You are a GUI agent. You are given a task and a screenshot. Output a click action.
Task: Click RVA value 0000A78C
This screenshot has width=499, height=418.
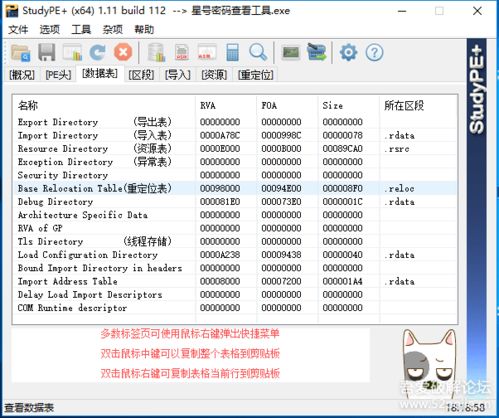220,135
